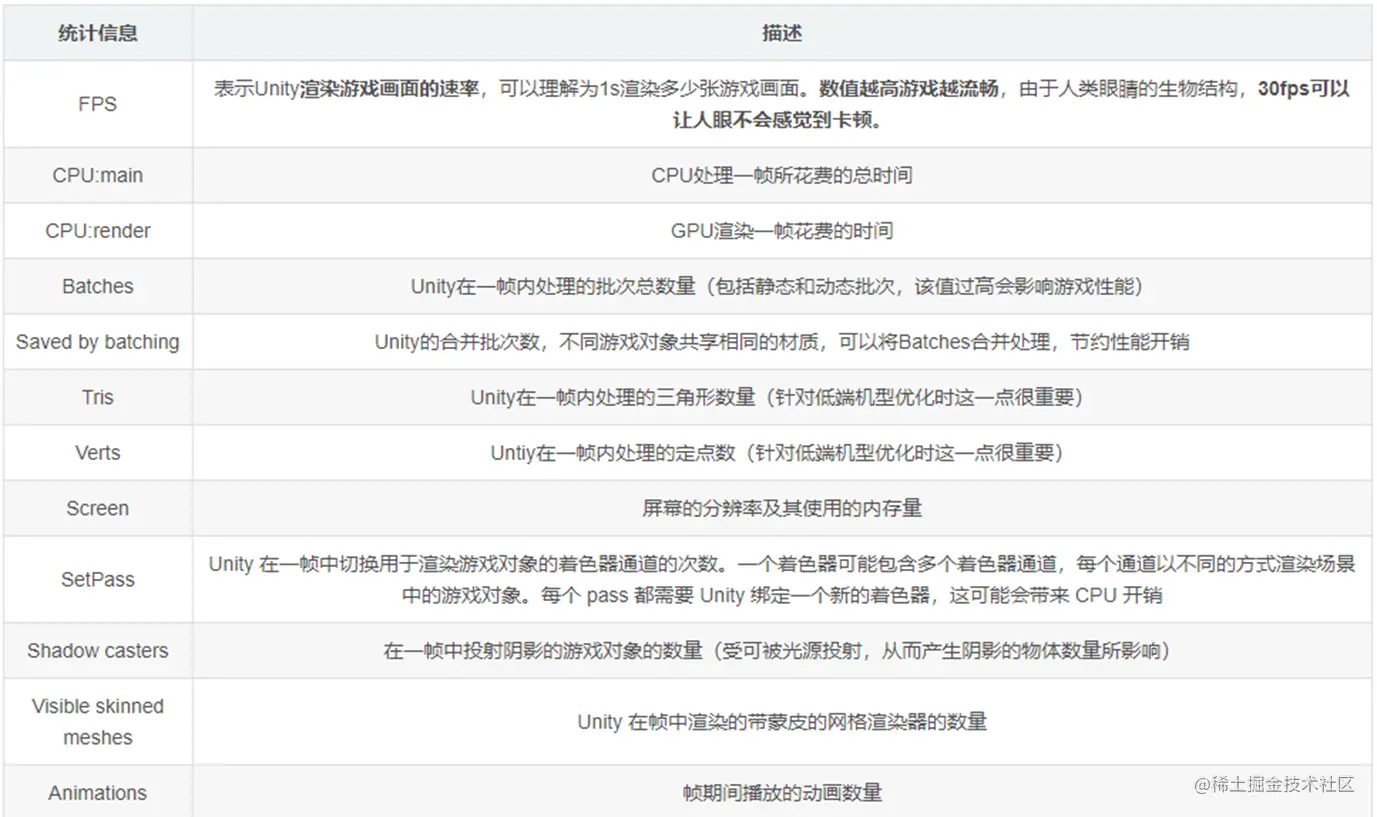Click the 描述 column header

point(782,33)
